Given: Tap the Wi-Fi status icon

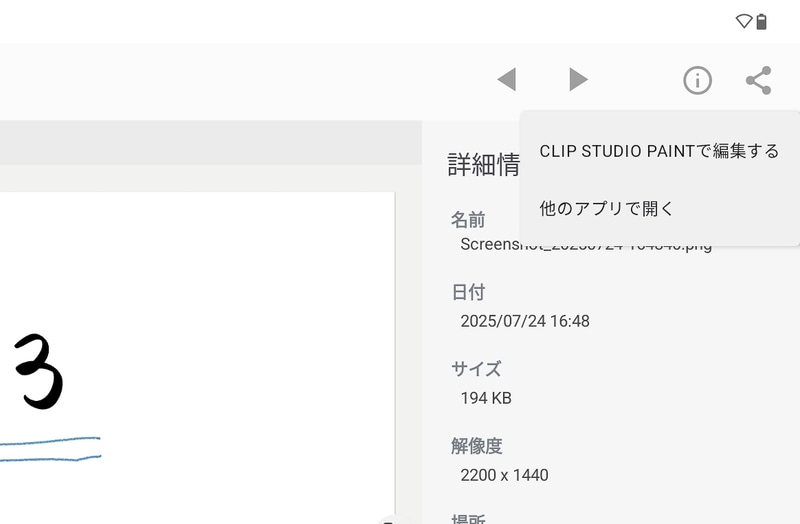Looking at the screenshot, I should point(744,21).
